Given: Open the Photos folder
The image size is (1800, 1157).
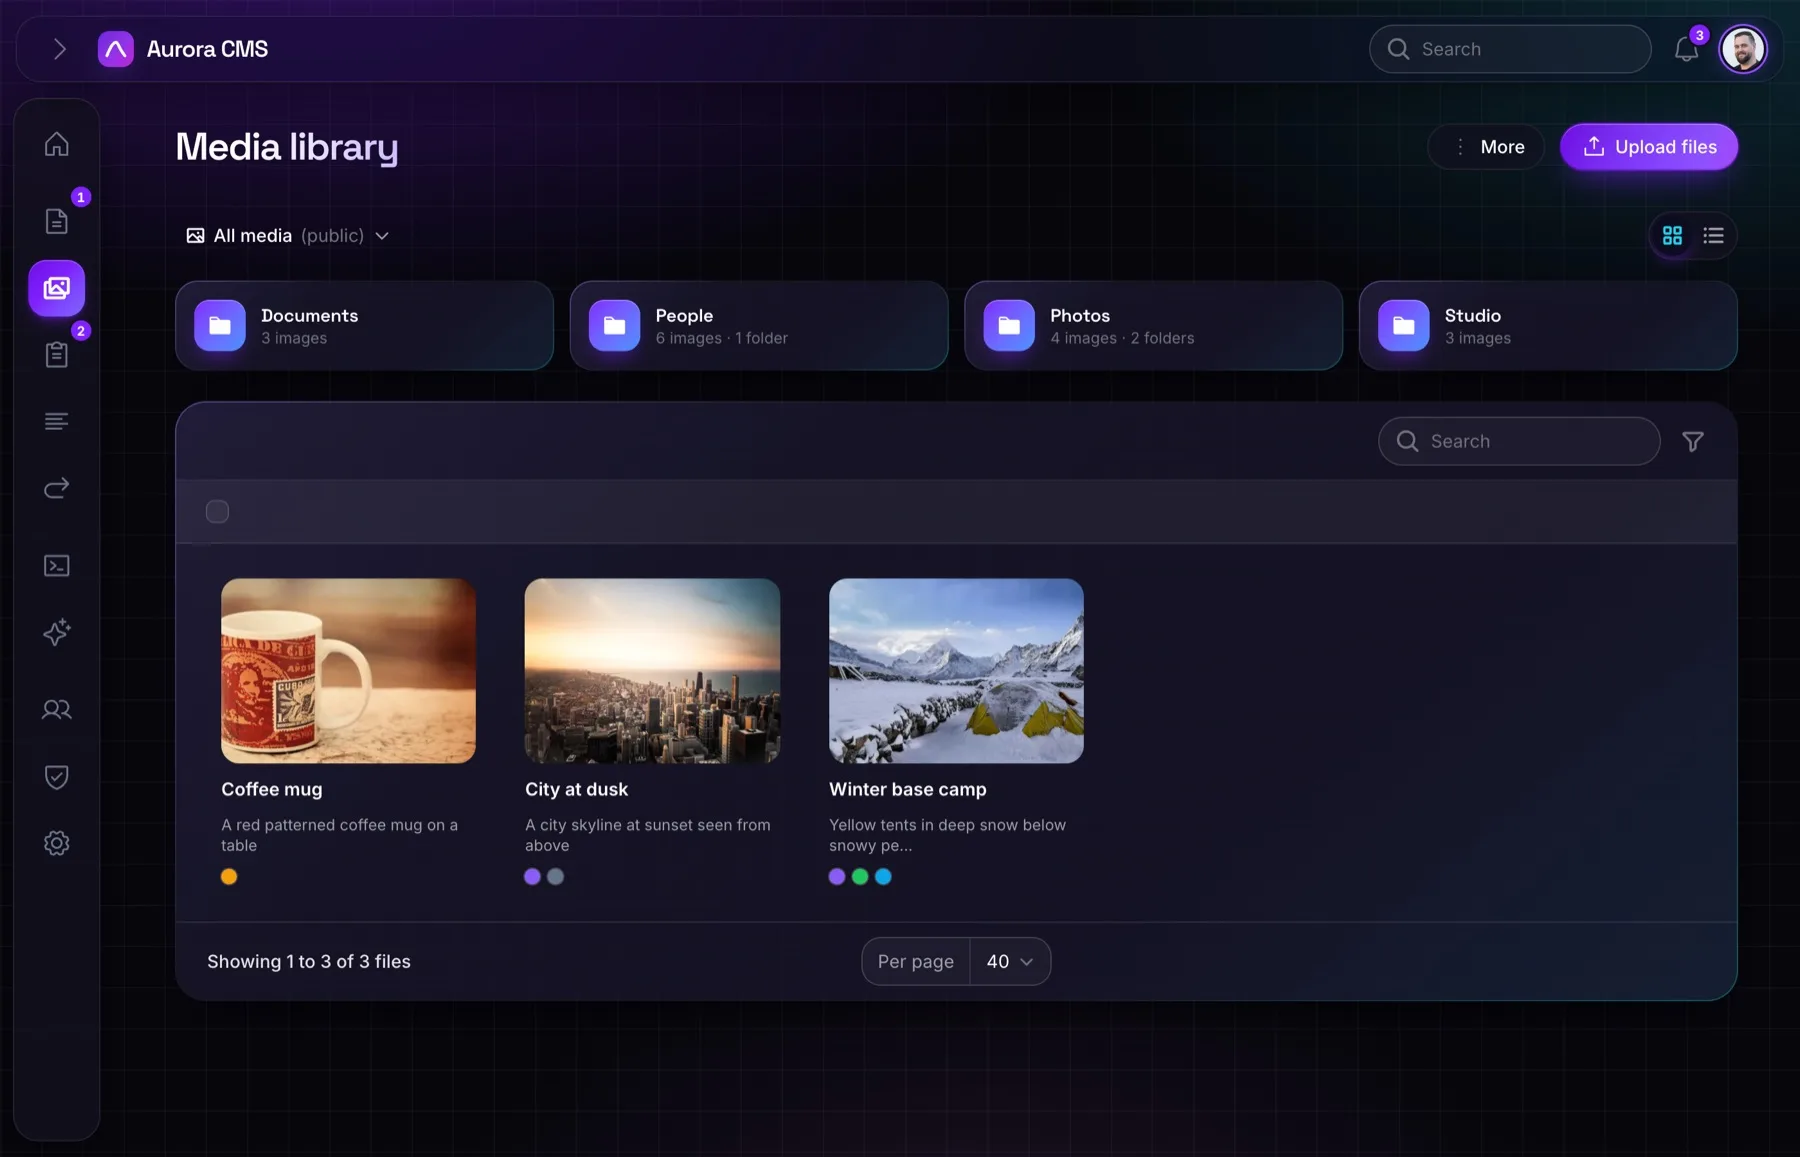Looking at the screenshot, I should (1153, 326).
